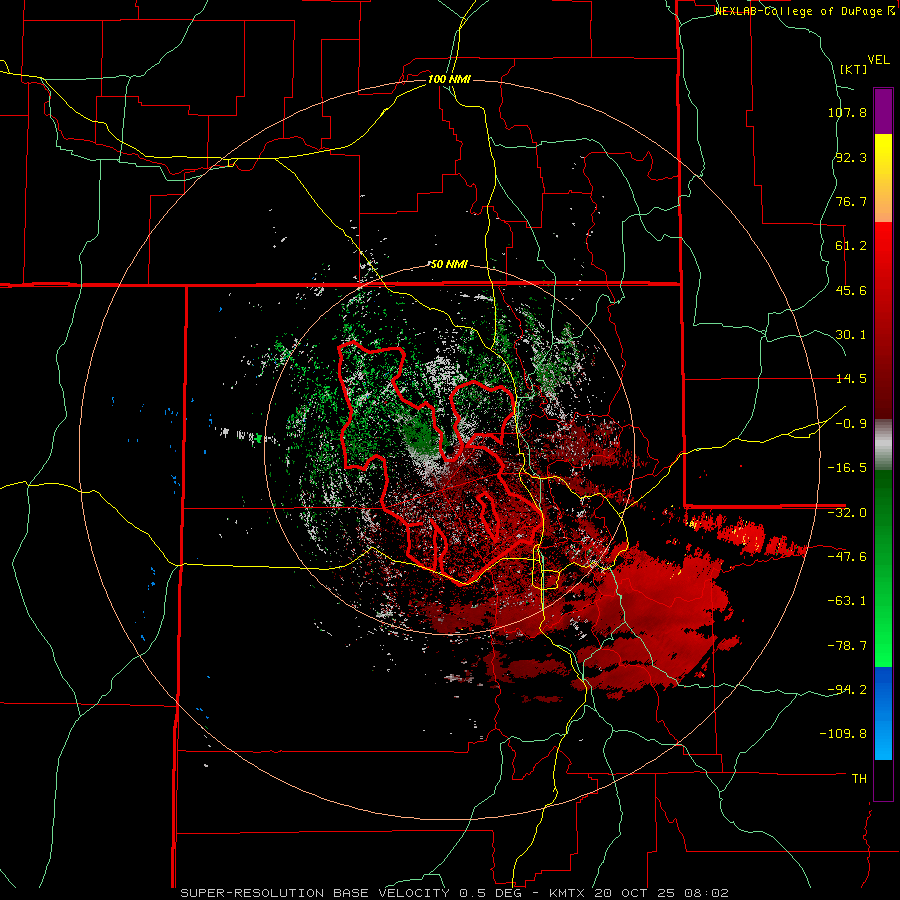Click the -94.2 velocity scale value
This screenshot has width=900, height=900.
pyautogui.click(x=847, y=689)
